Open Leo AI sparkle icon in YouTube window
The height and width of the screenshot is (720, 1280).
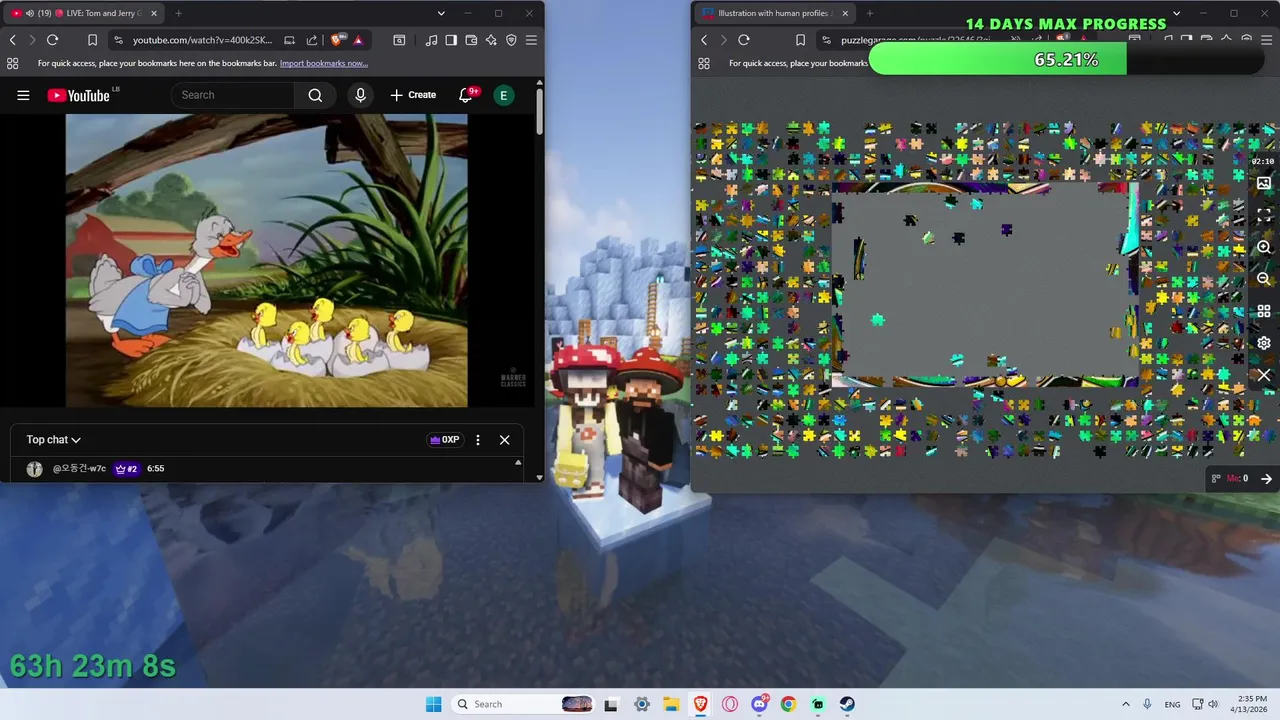click(491, 40)
